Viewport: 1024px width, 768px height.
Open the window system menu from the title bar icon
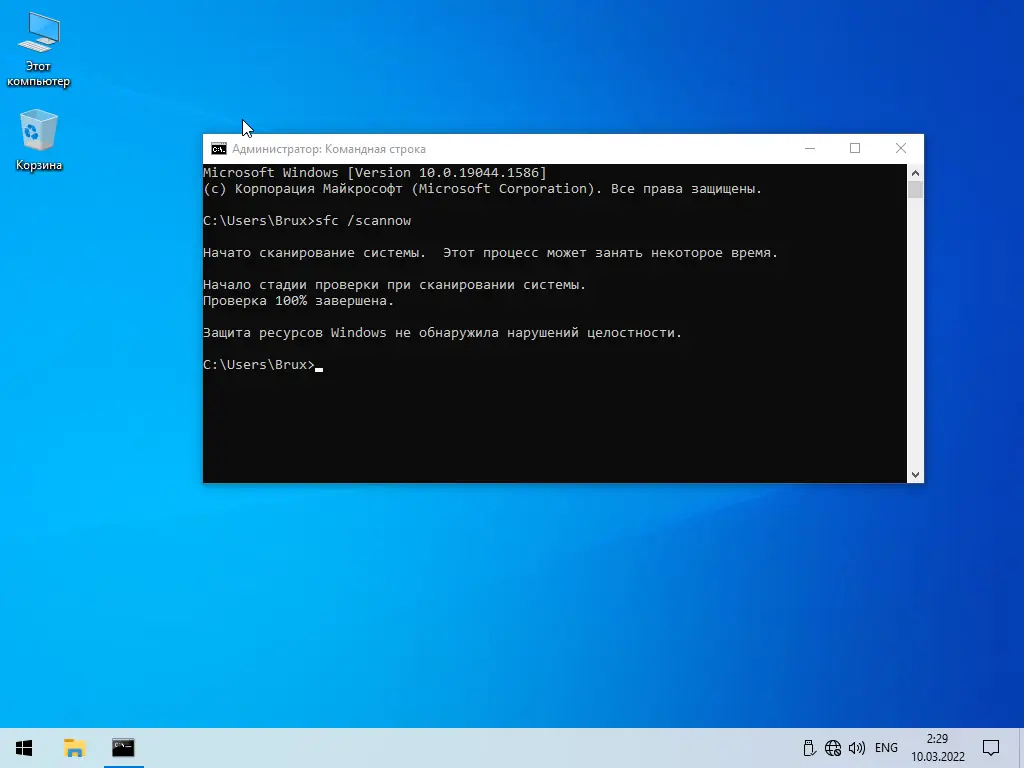tap(218, 148)
